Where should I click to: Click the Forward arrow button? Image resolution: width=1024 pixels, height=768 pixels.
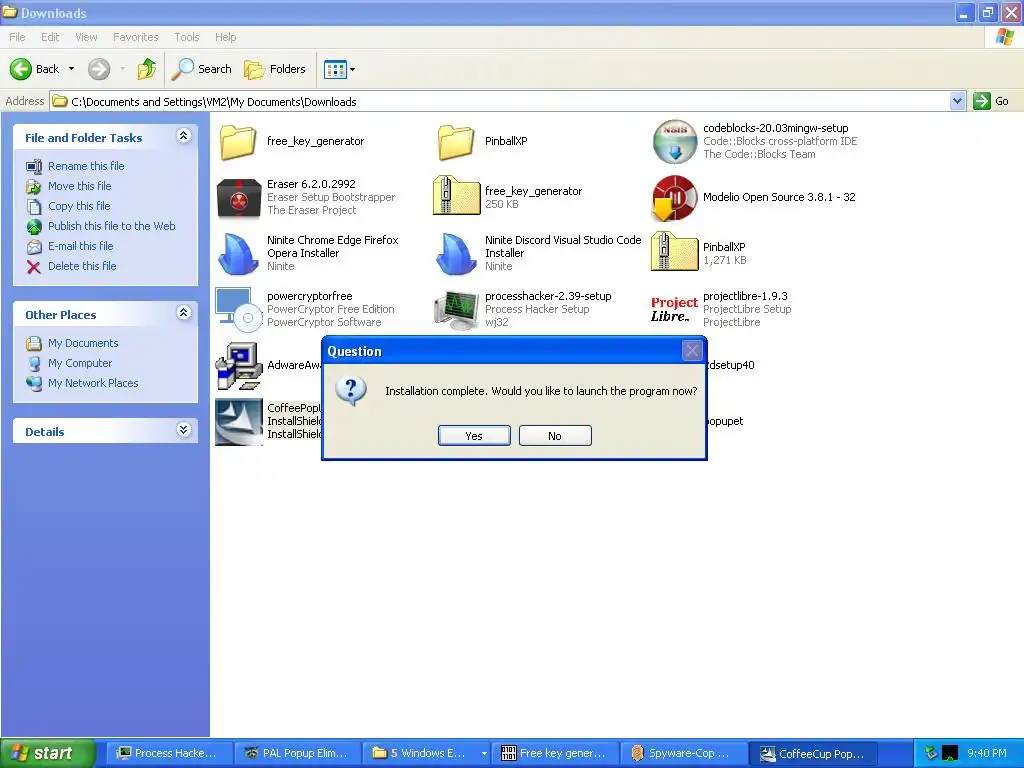point(99,69)
